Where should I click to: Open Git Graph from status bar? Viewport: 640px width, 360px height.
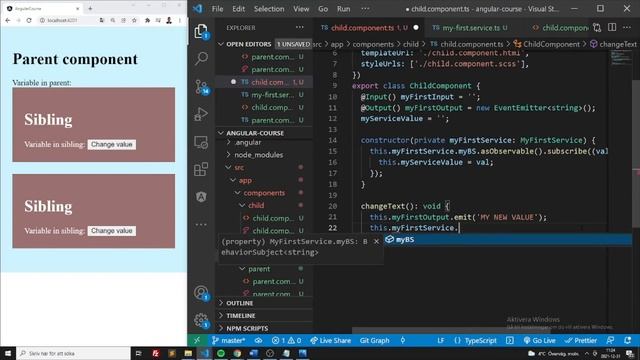pyautogui.click(x=374, y=340)
